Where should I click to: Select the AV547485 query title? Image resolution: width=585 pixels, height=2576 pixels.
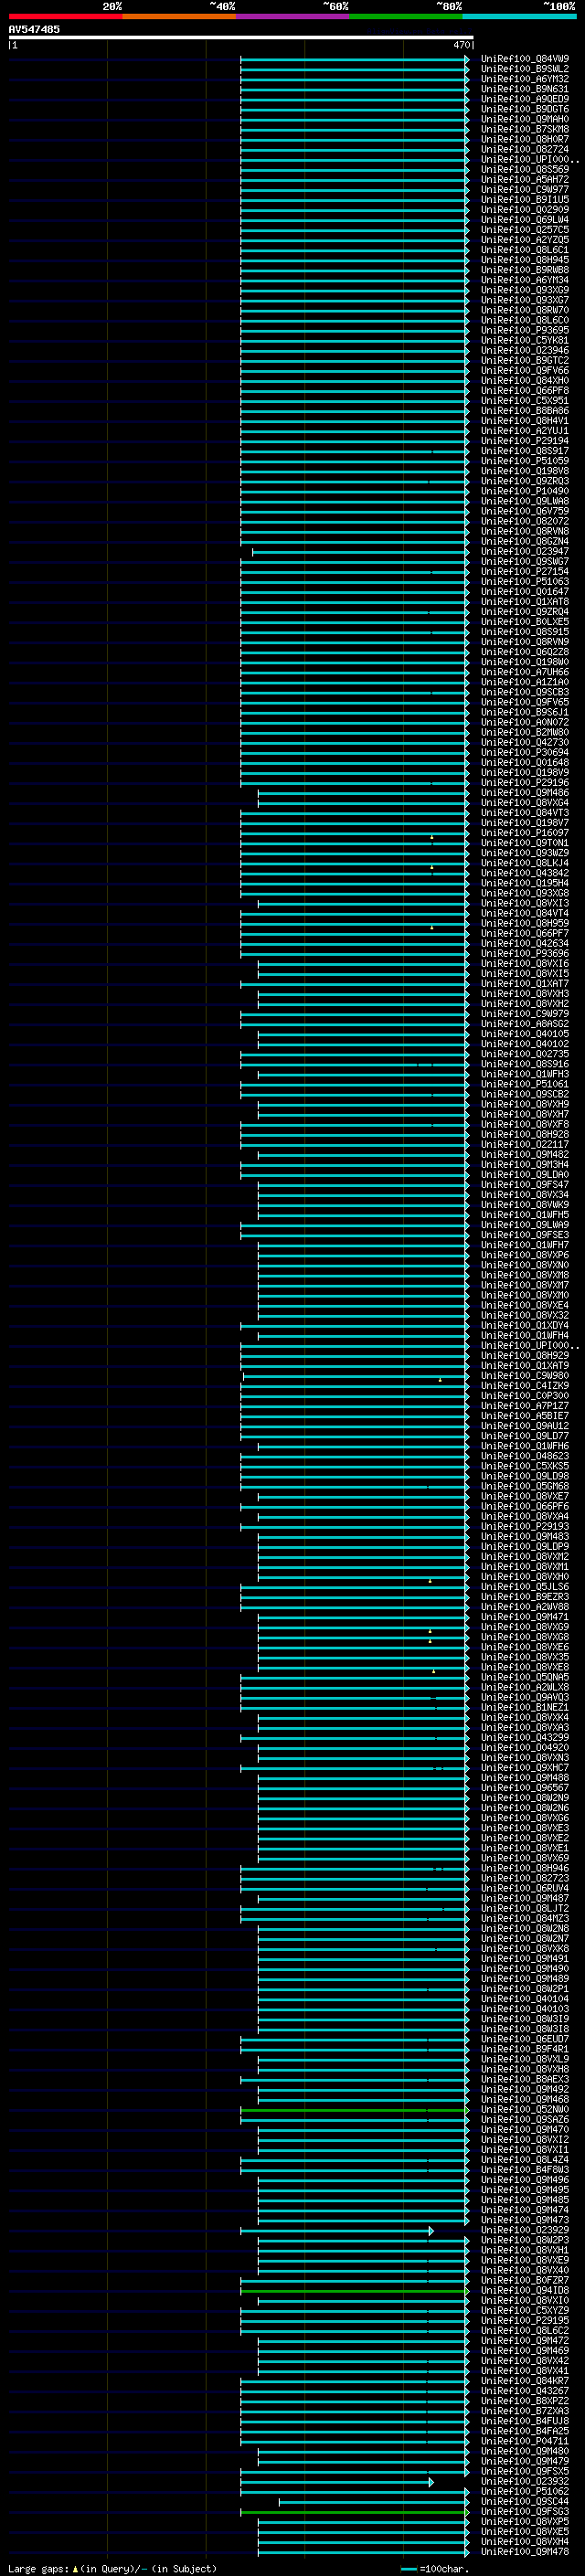pyautogui.click(x=34, y=29)
